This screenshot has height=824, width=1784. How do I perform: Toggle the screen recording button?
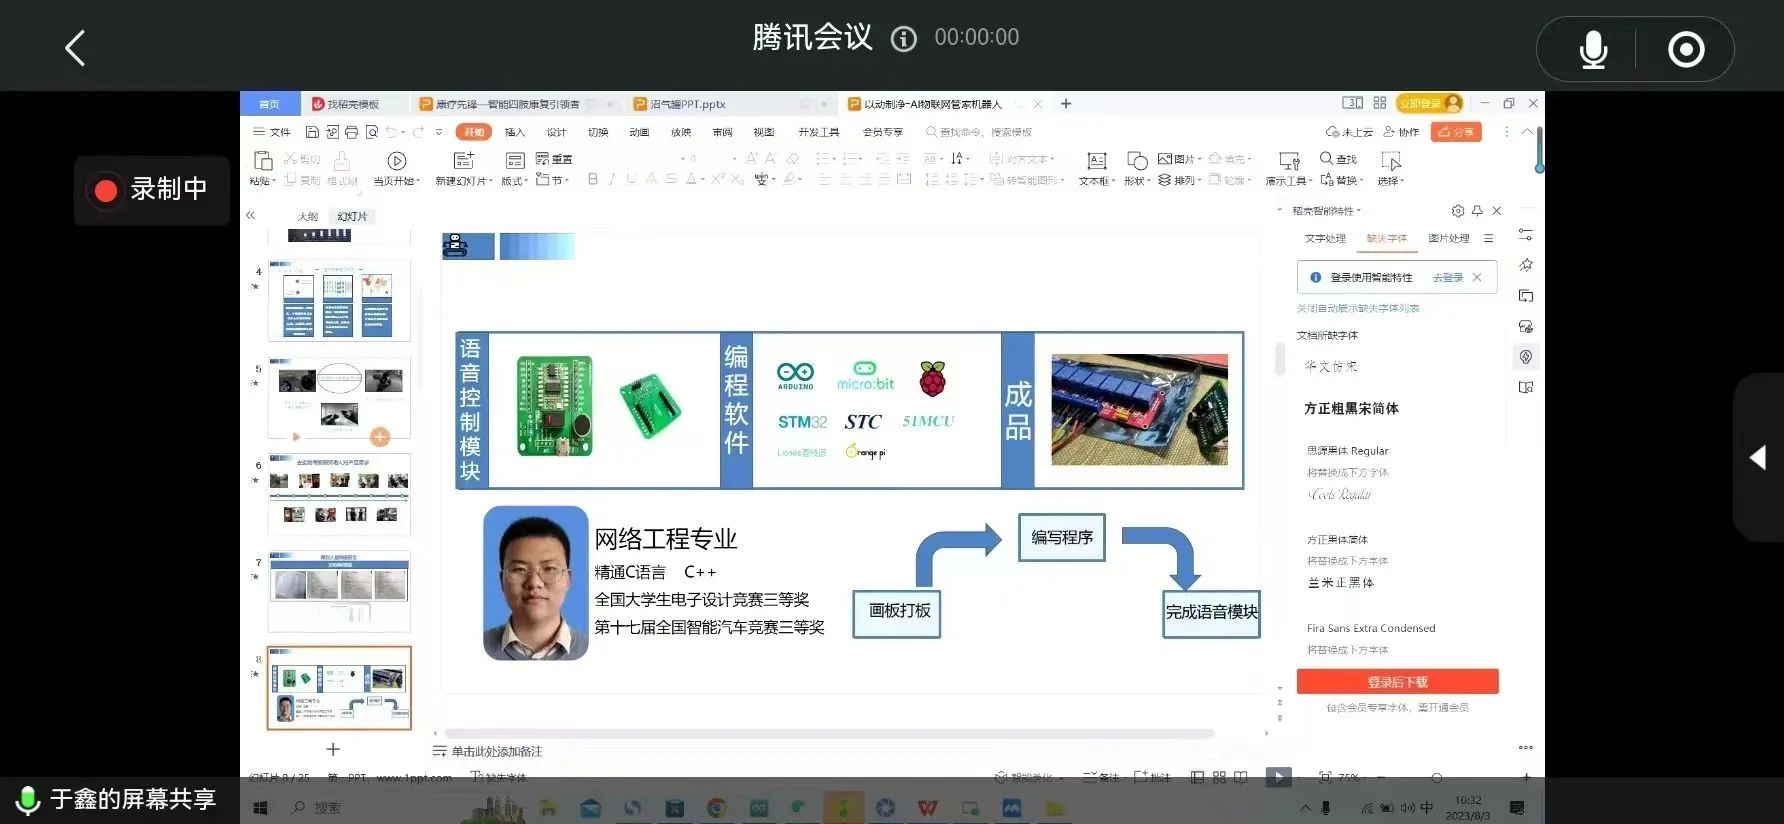coord(1686,49)
